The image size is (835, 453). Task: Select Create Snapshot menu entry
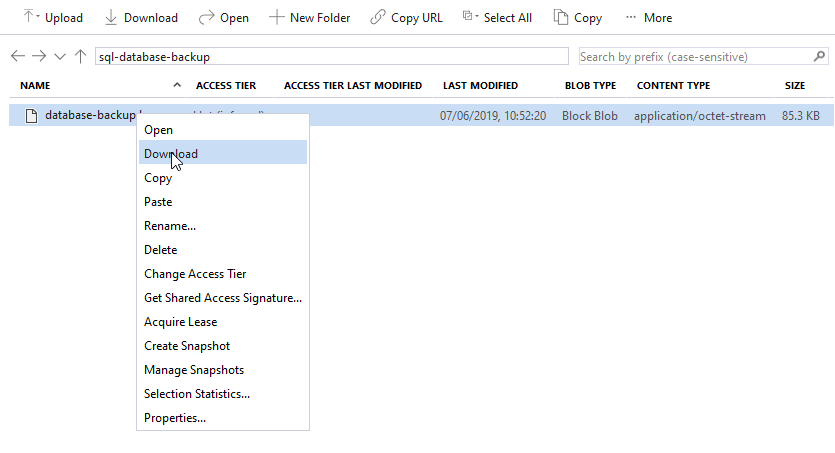click(223, 345)
